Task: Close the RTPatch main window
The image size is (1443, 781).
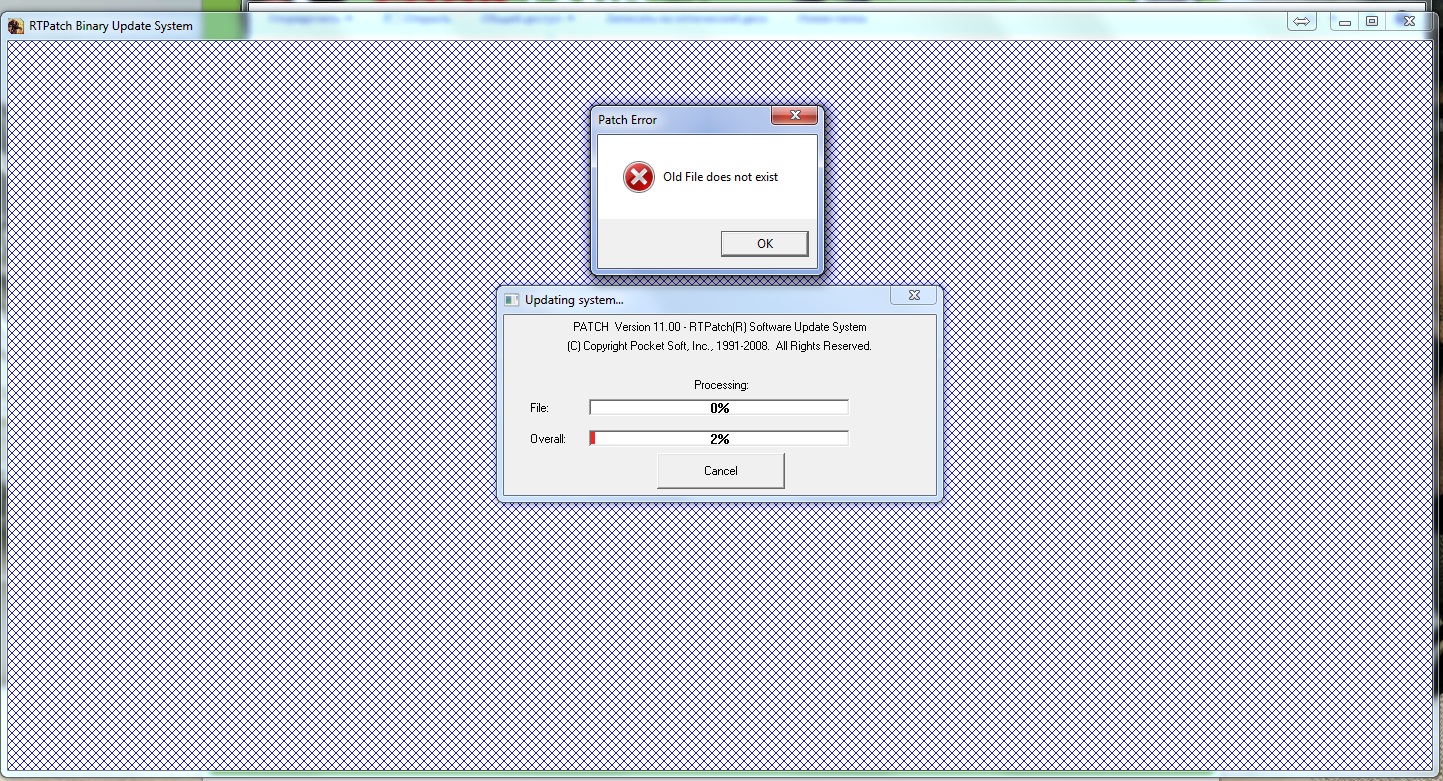Action: 1410,21
